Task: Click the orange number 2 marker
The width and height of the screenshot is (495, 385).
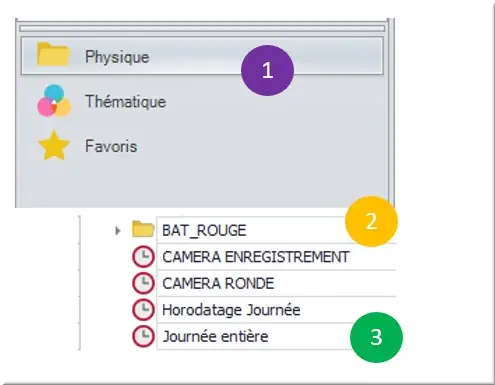Action: 371,221
